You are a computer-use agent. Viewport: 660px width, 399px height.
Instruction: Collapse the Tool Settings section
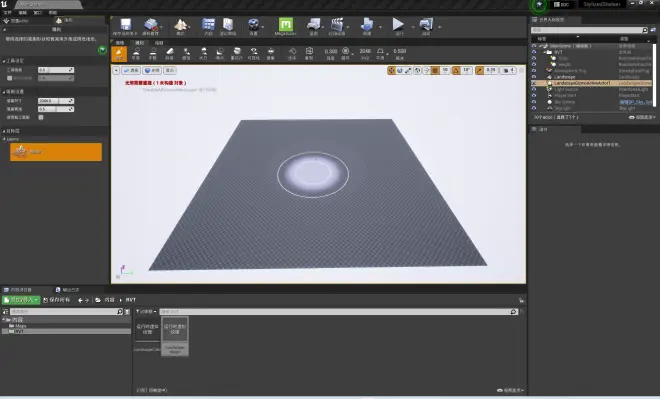click(x=4, y=61)
